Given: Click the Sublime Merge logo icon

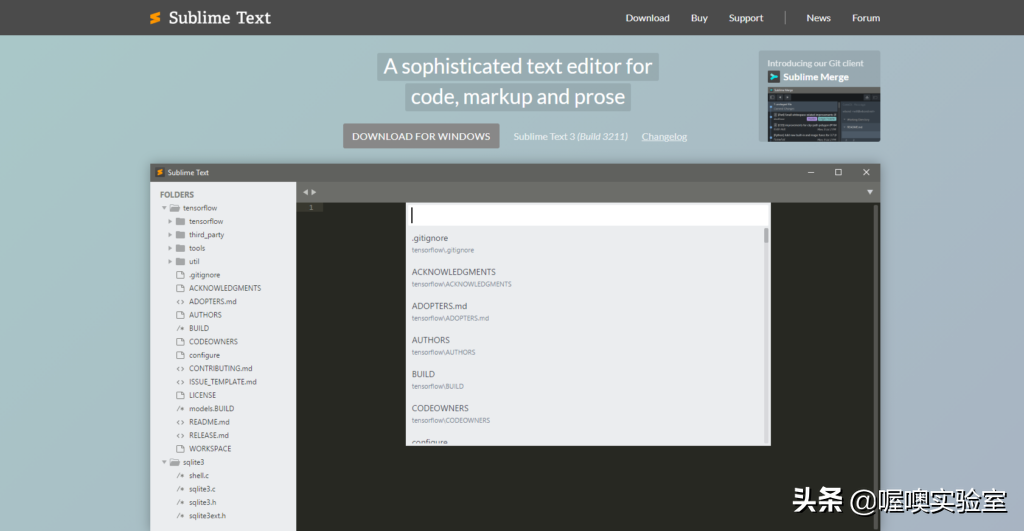Looking at the screenshot, I should coord(774,77).
